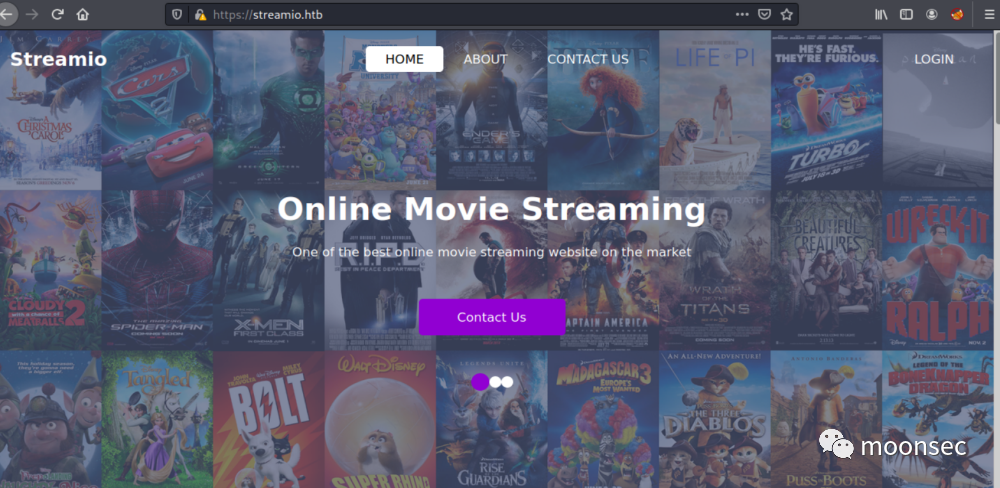Select the second carousel dot
This screenshot has width=1000, height=488.
(x=495, y=381)
